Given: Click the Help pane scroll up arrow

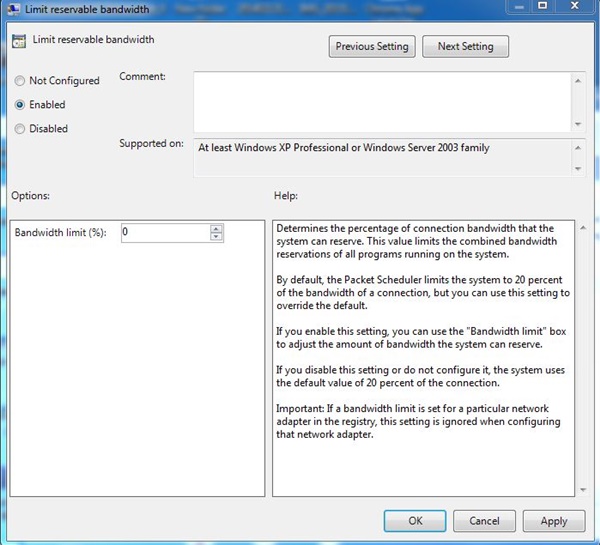Looking at the screenshot, I should [582, 227].
